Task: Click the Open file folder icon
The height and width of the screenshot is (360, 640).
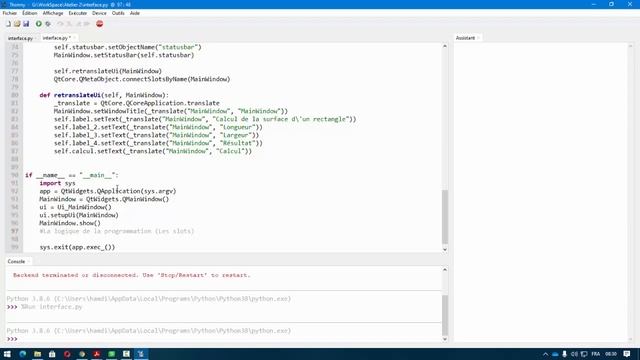Action: click(17, 24)
